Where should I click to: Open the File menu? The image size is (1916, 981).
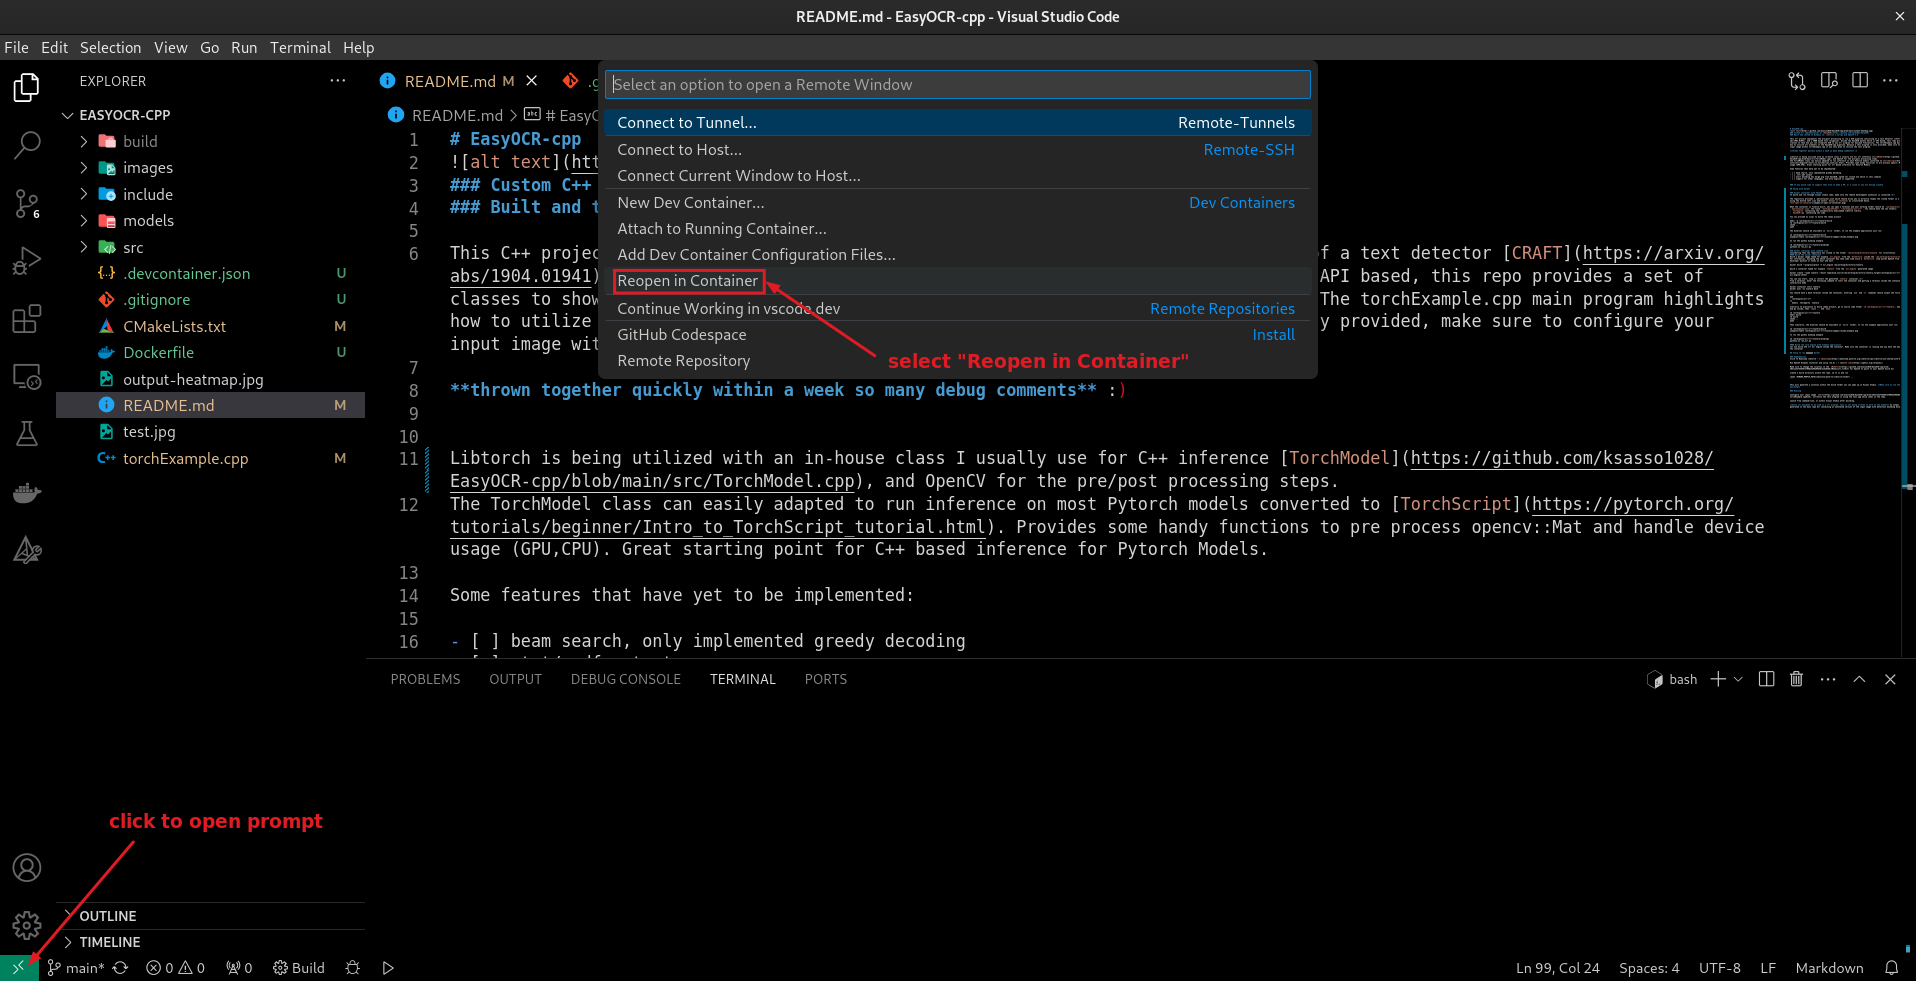coord(16,47)
